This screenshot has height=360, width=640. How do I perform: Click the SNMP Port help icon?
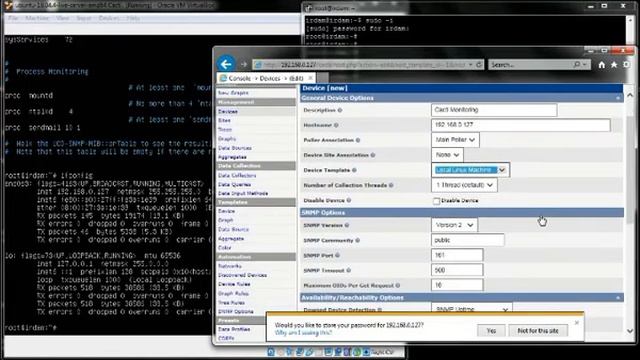pyautogui.click(x=338, y=256)
